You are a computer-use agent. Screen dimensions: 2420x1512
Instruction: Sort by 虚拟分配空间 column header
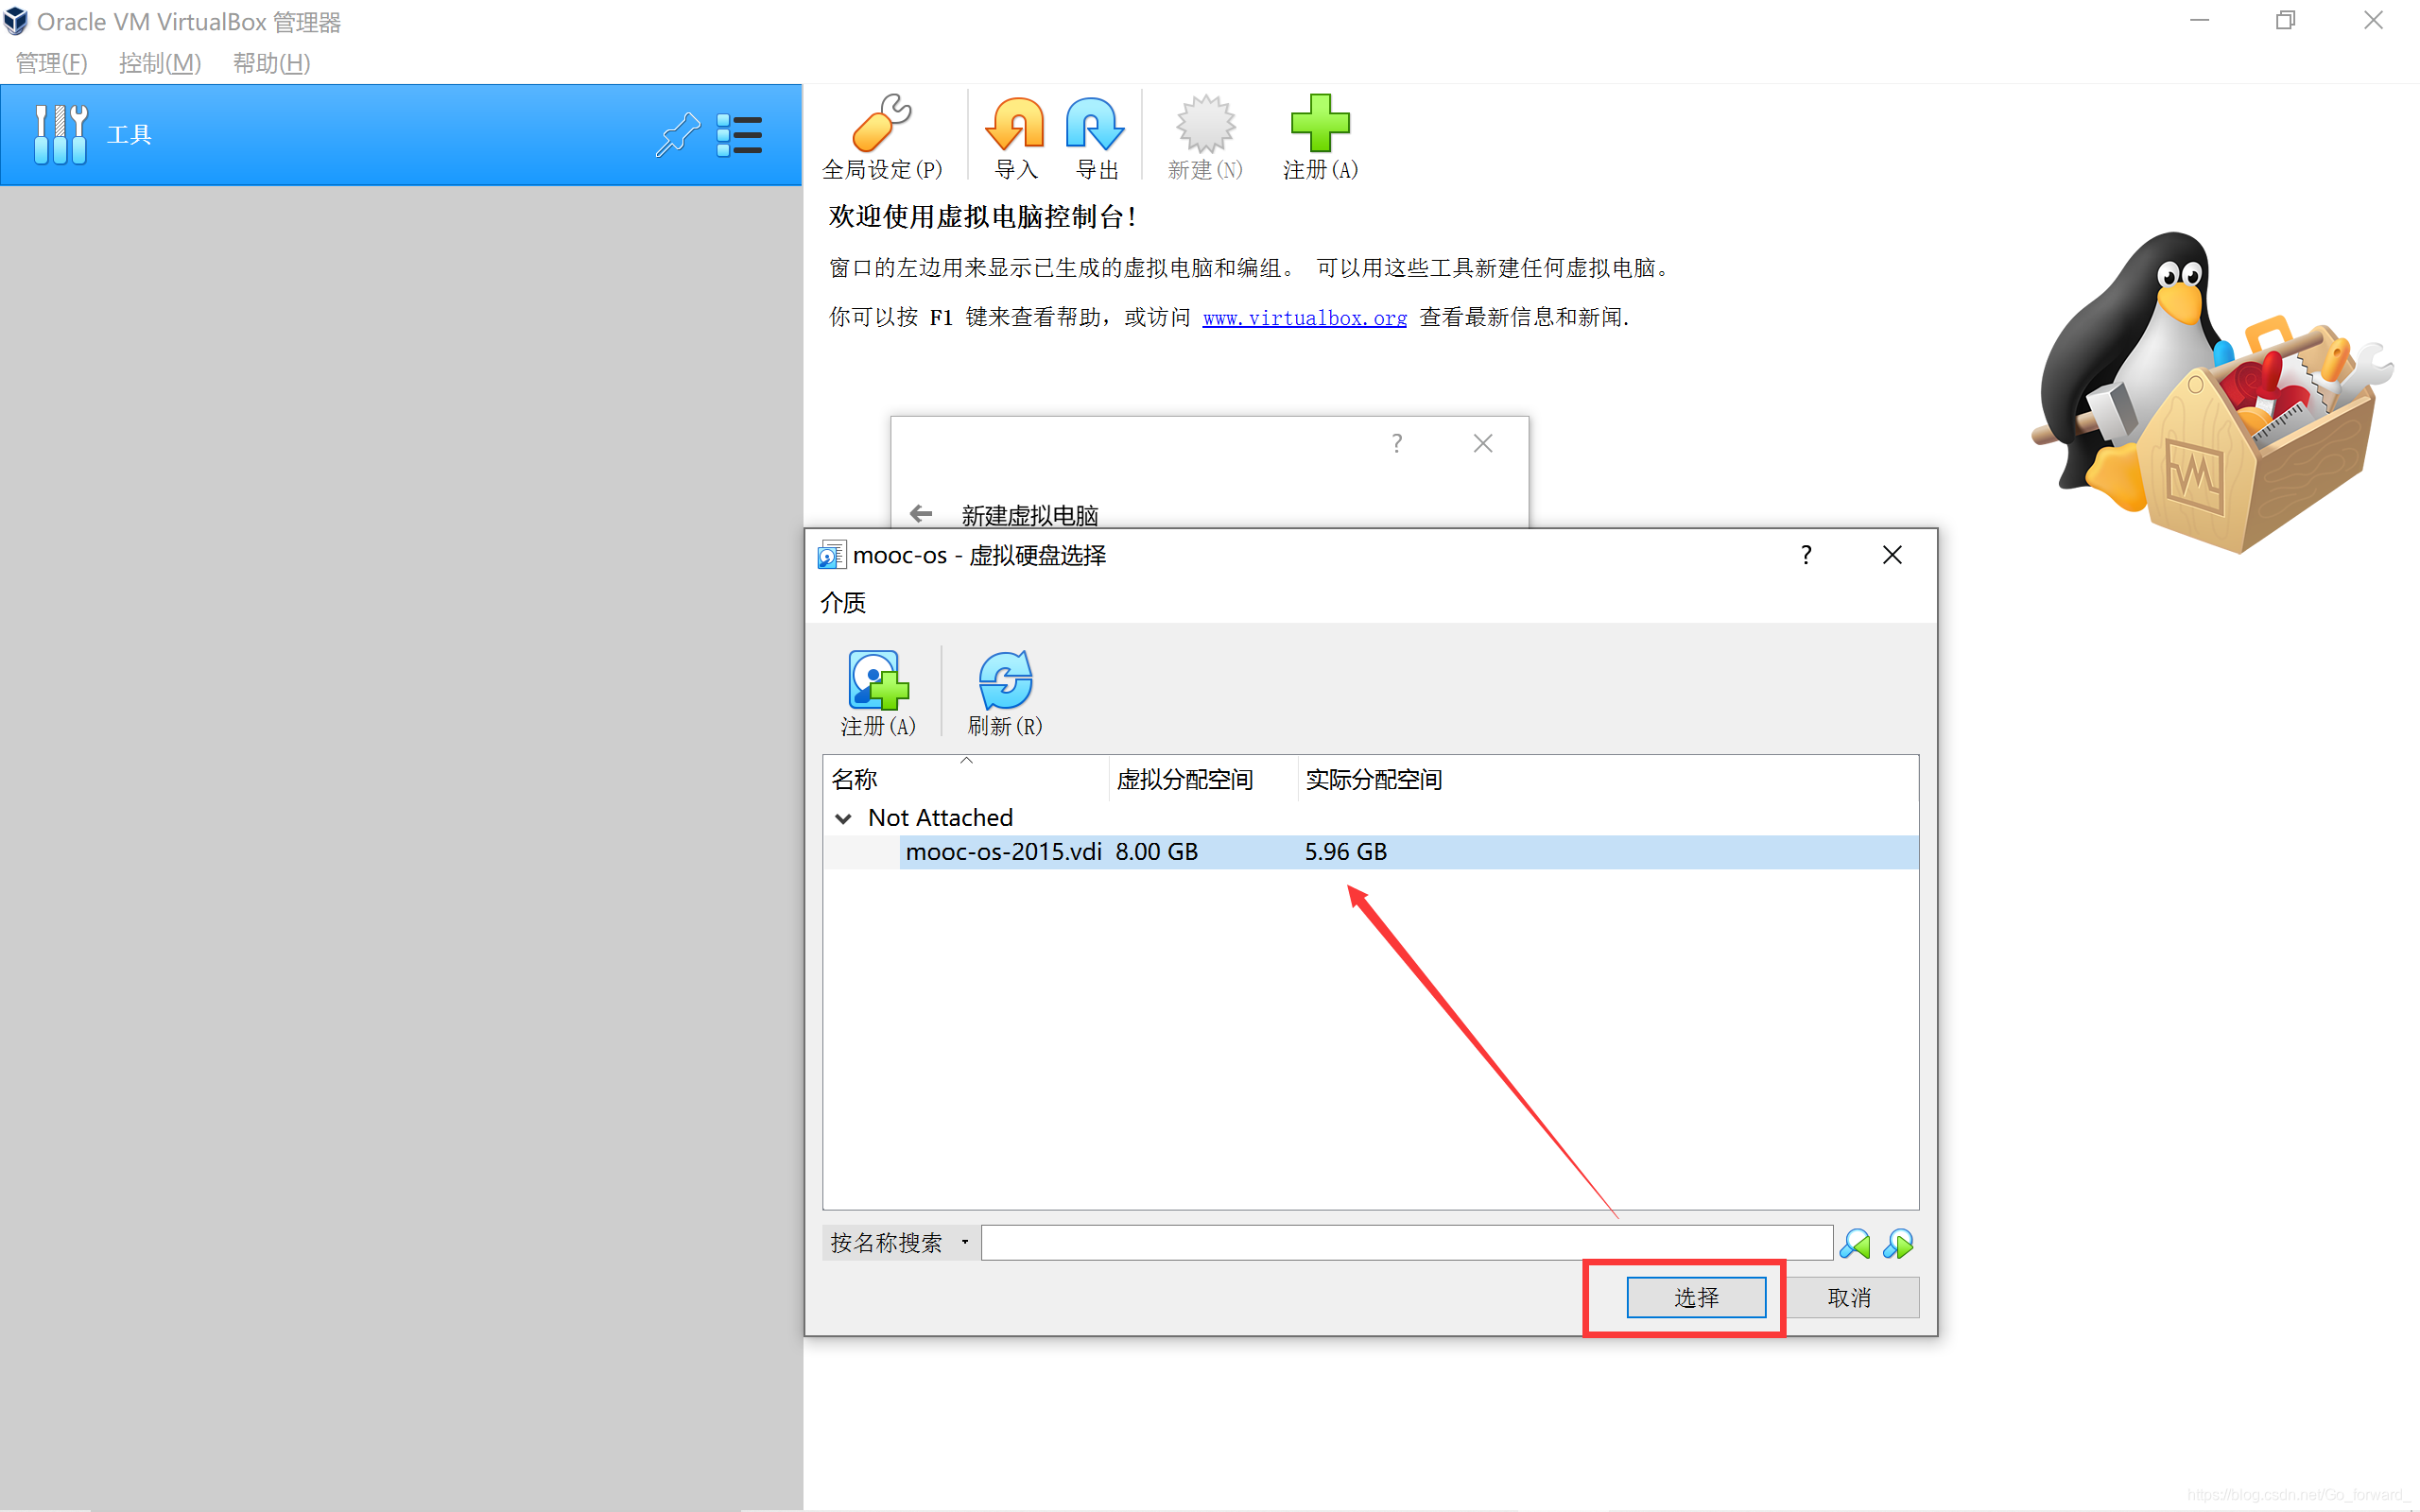tap(1203, 779)
